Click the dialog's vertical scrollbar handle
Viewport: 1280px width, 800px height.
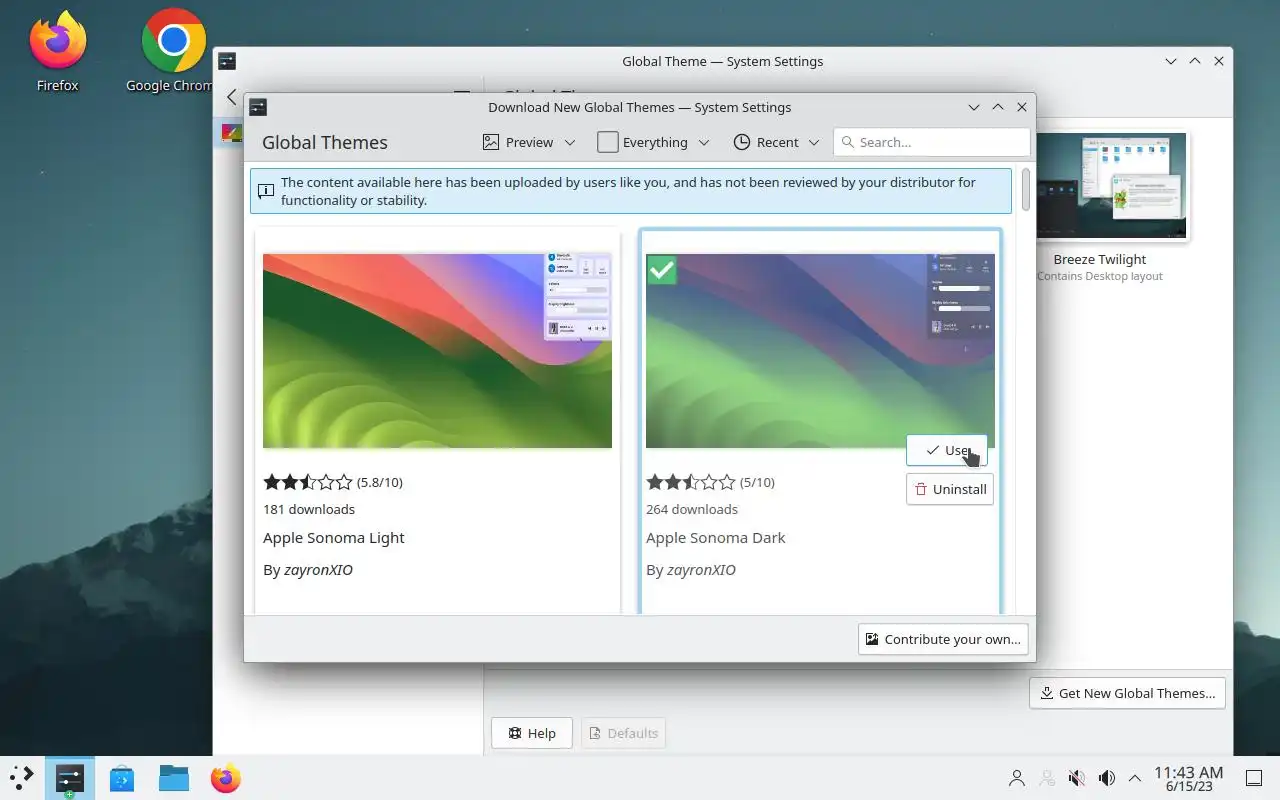(1025, 190)
